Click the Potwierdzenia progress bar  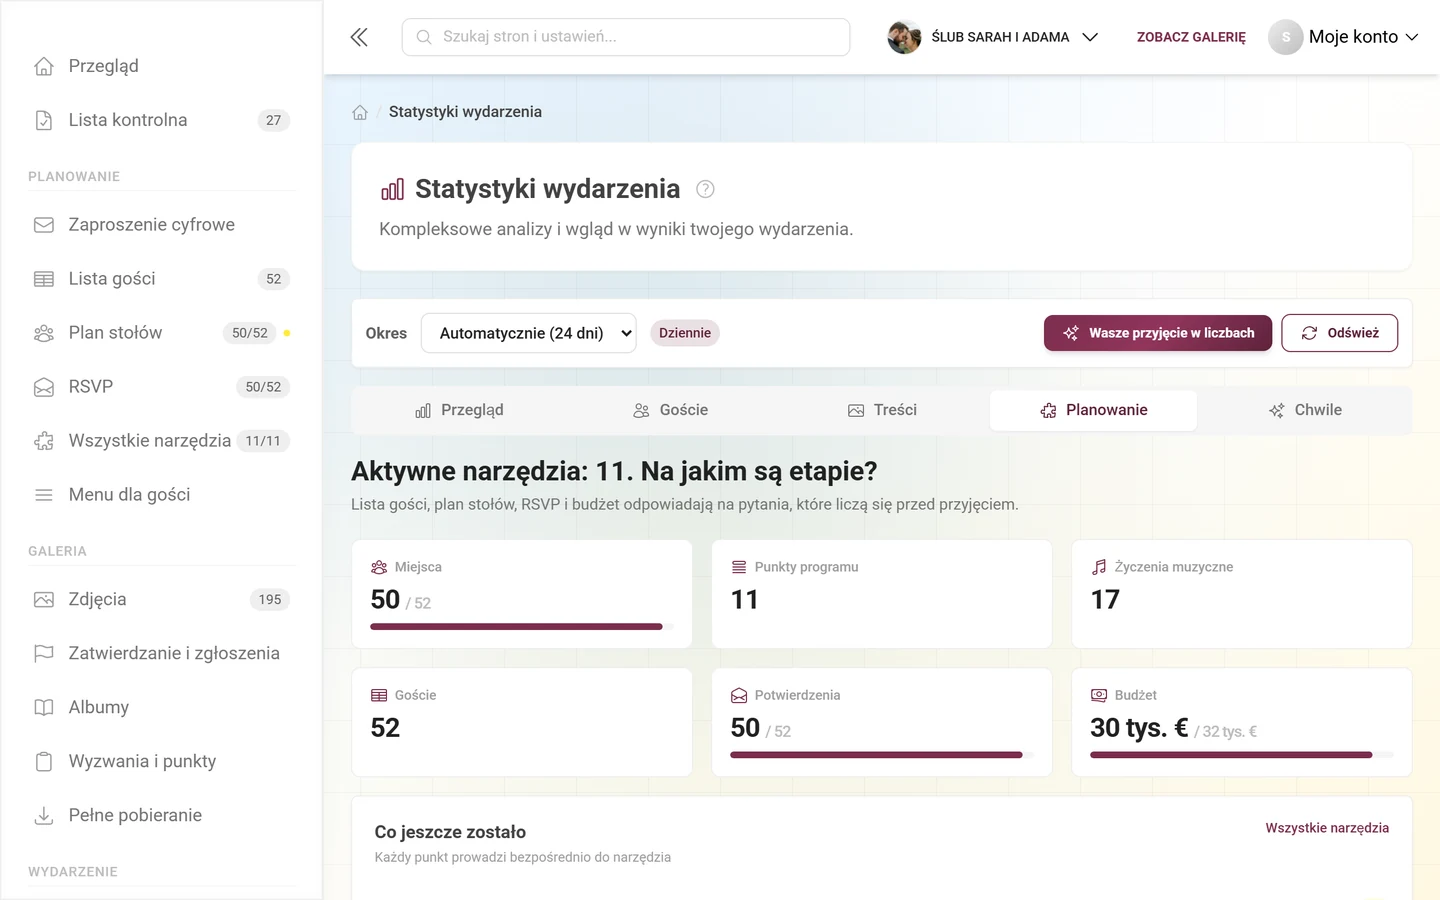tap(882, 755)
